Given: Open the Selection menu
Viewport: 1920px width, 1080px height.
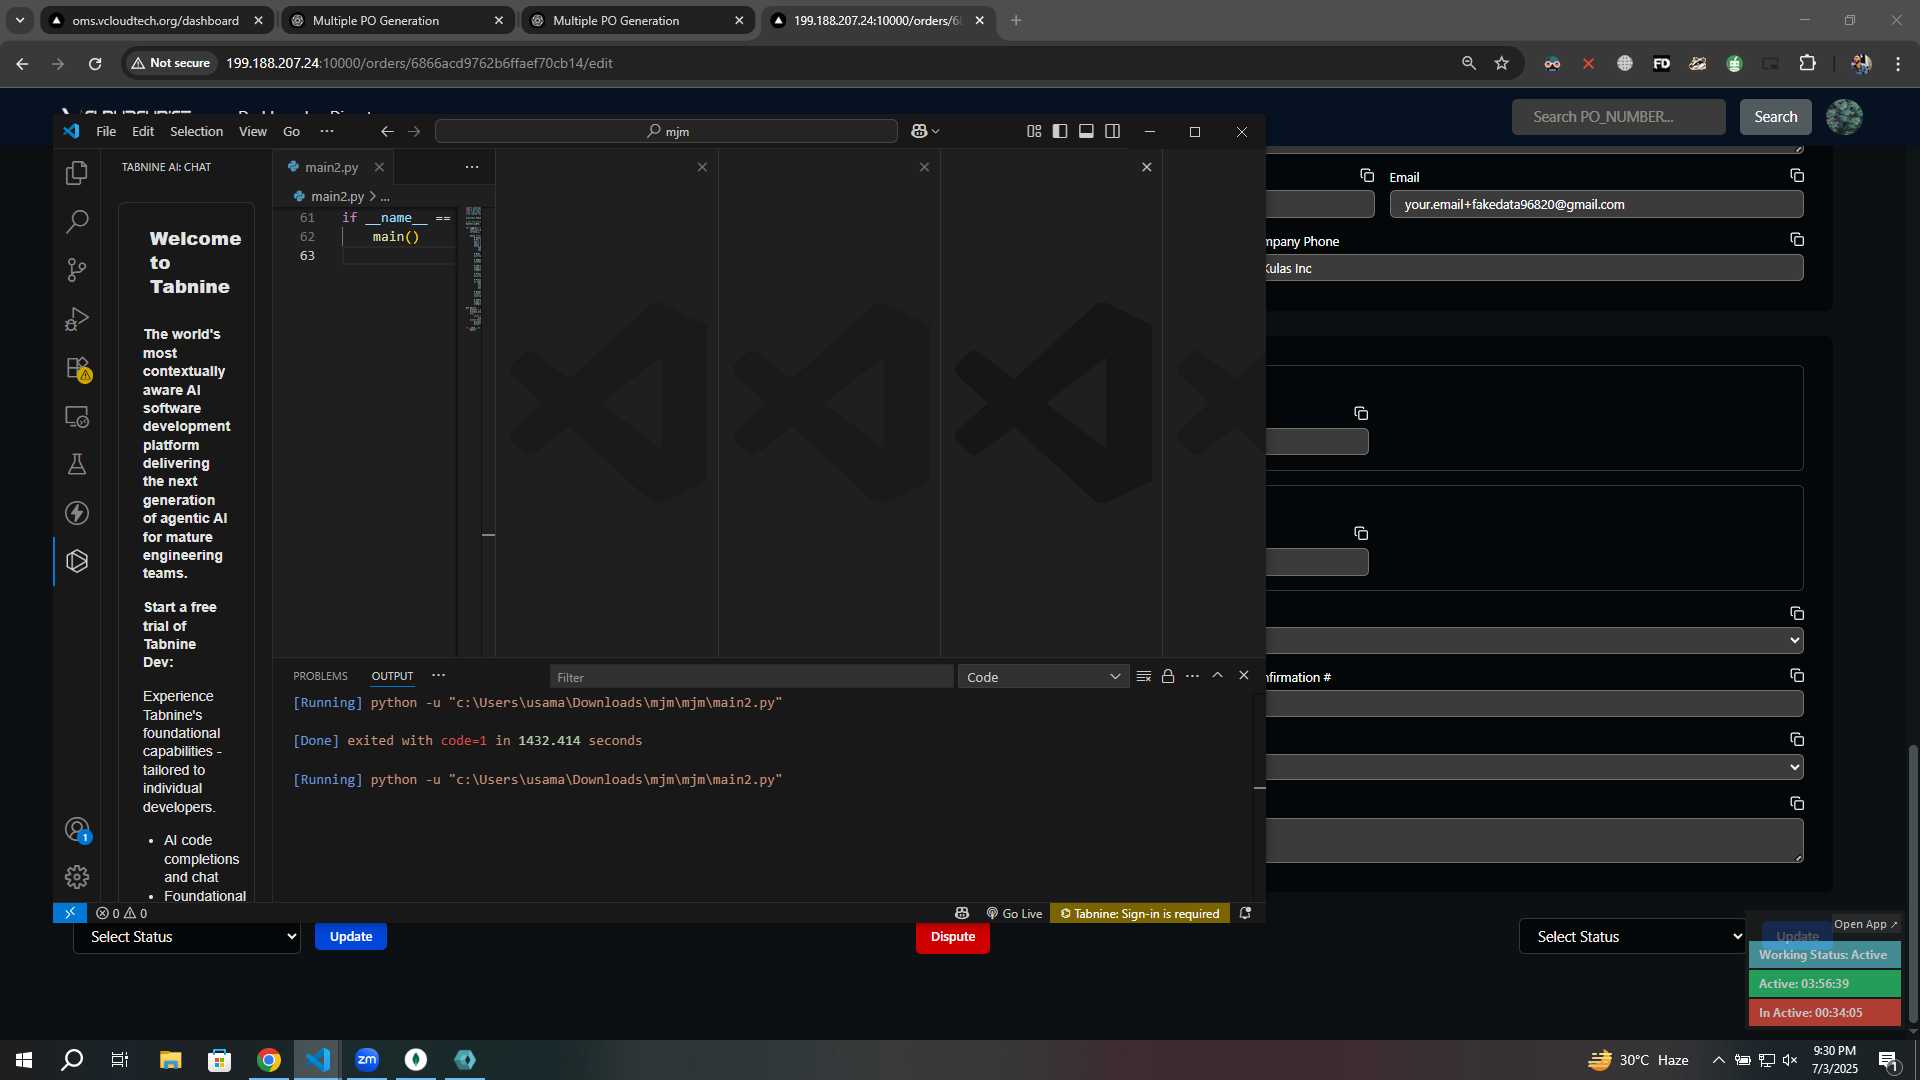Looking at the screenshot, I should pyautogui.click(x=196, y=131).
